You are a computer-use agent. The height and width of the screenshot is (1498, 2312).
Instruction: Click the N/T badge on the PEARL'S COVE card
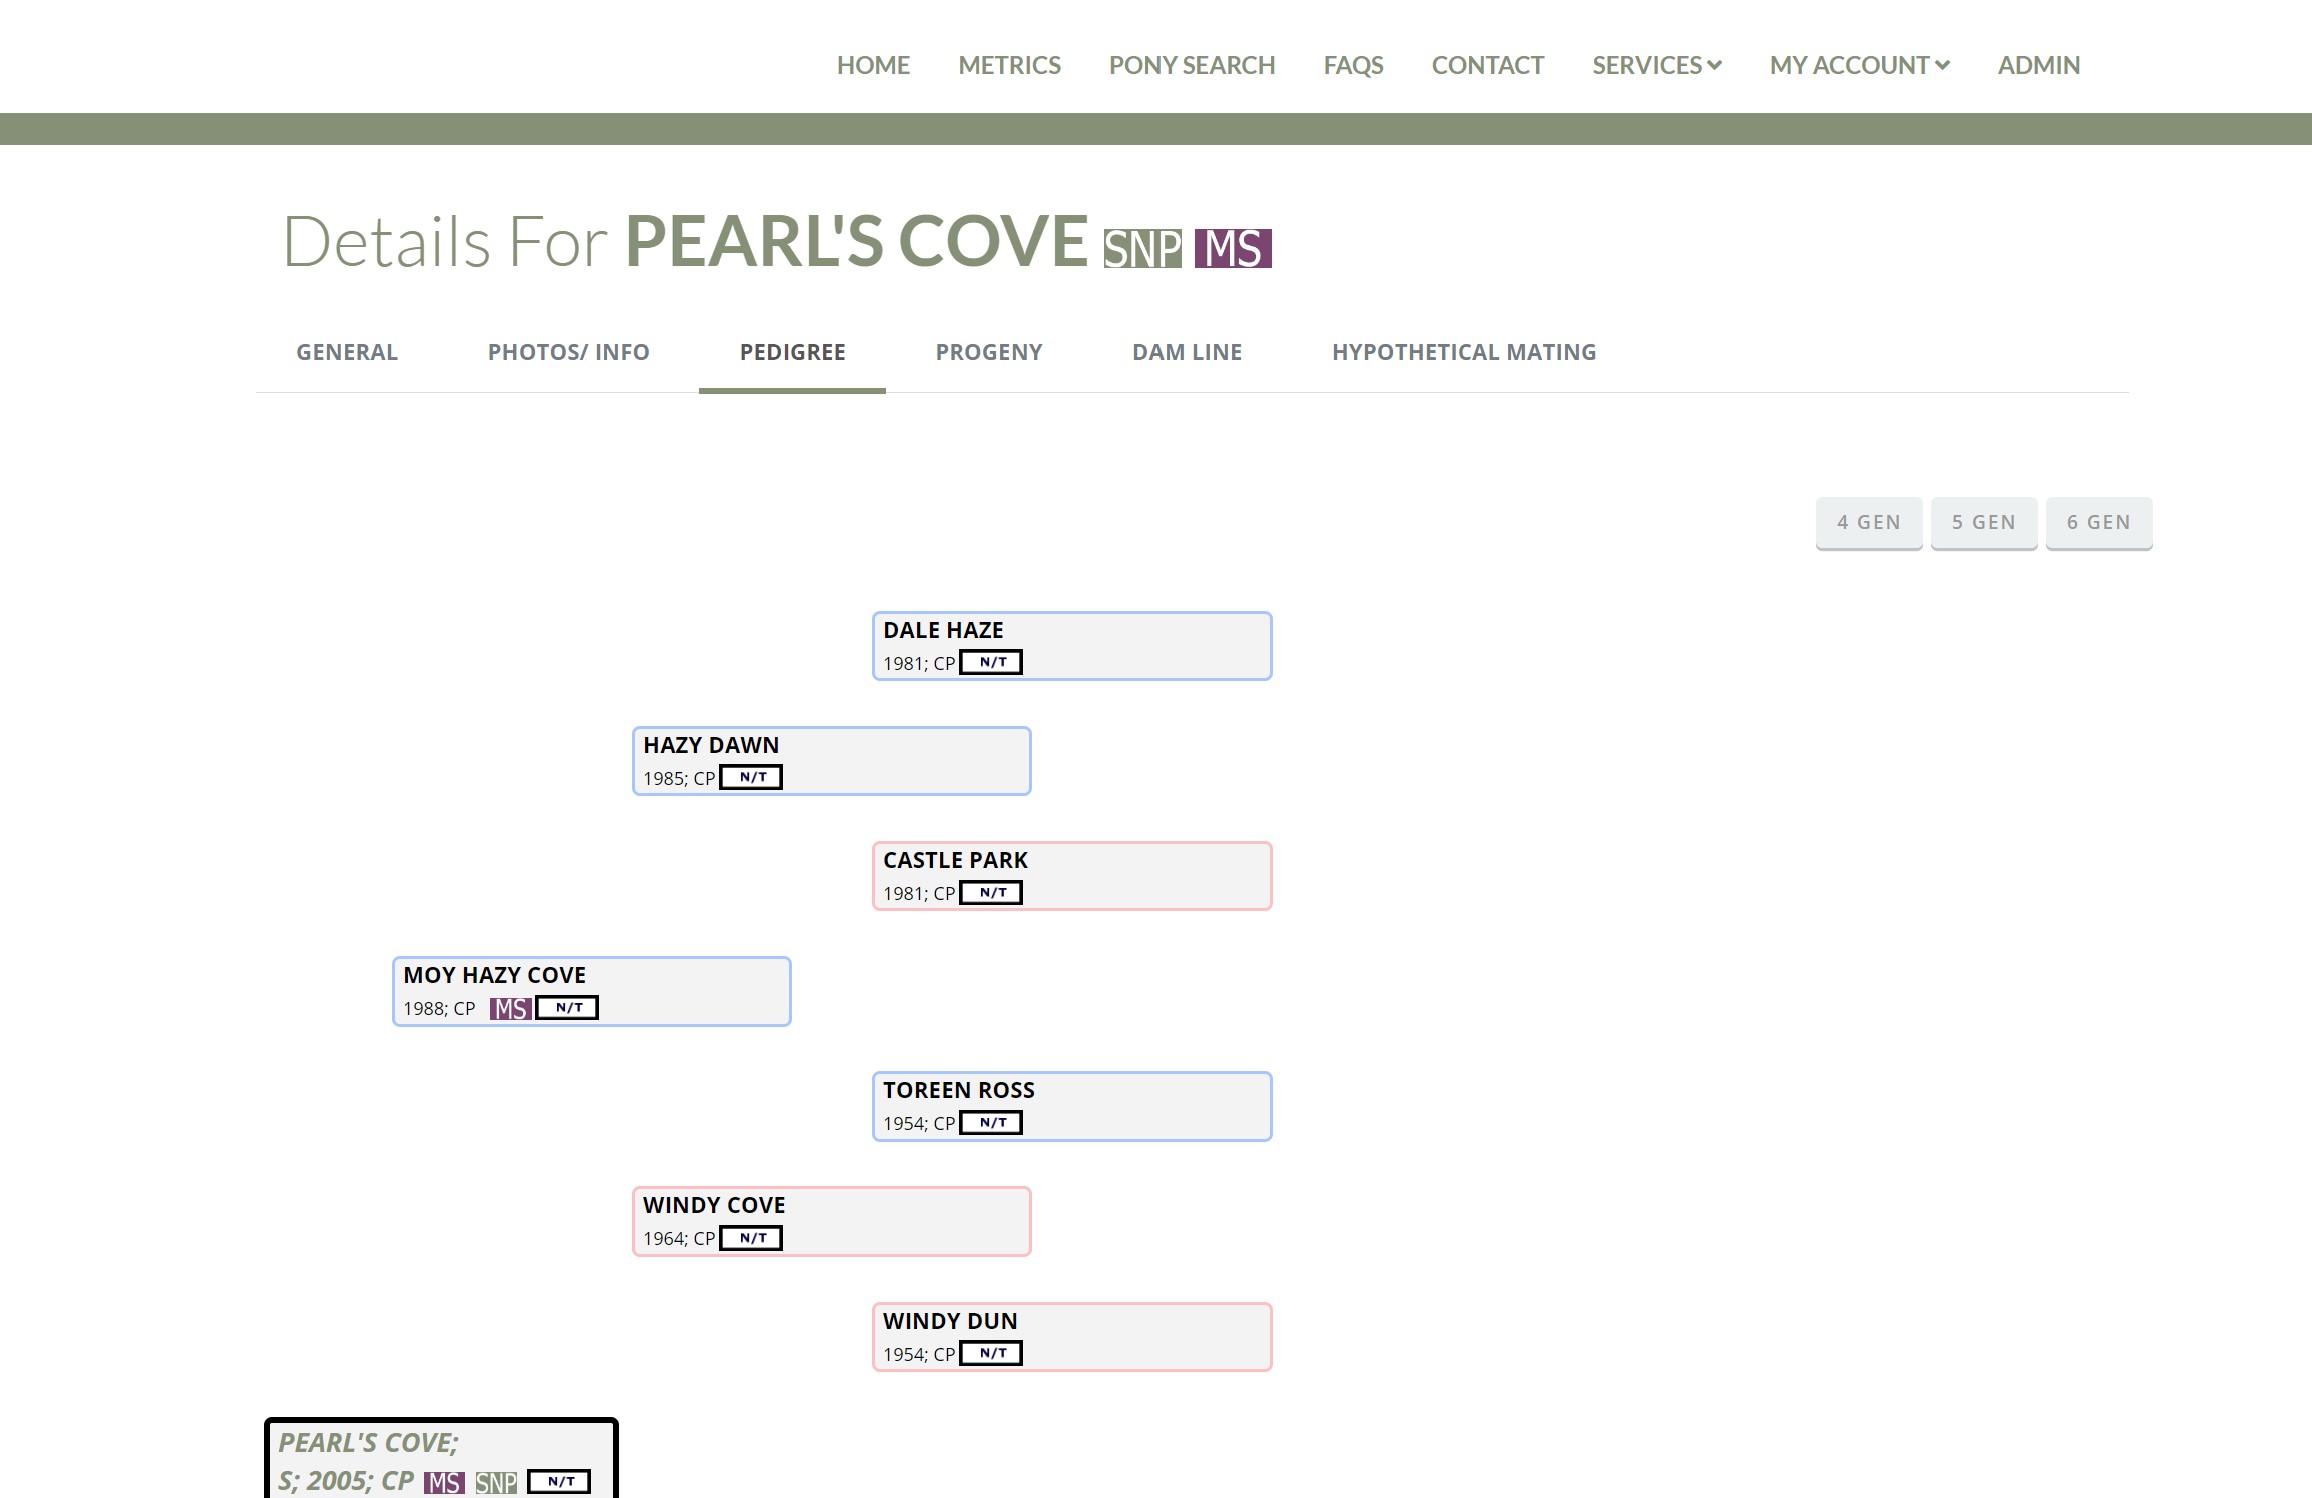click(x=559, y=1481)
